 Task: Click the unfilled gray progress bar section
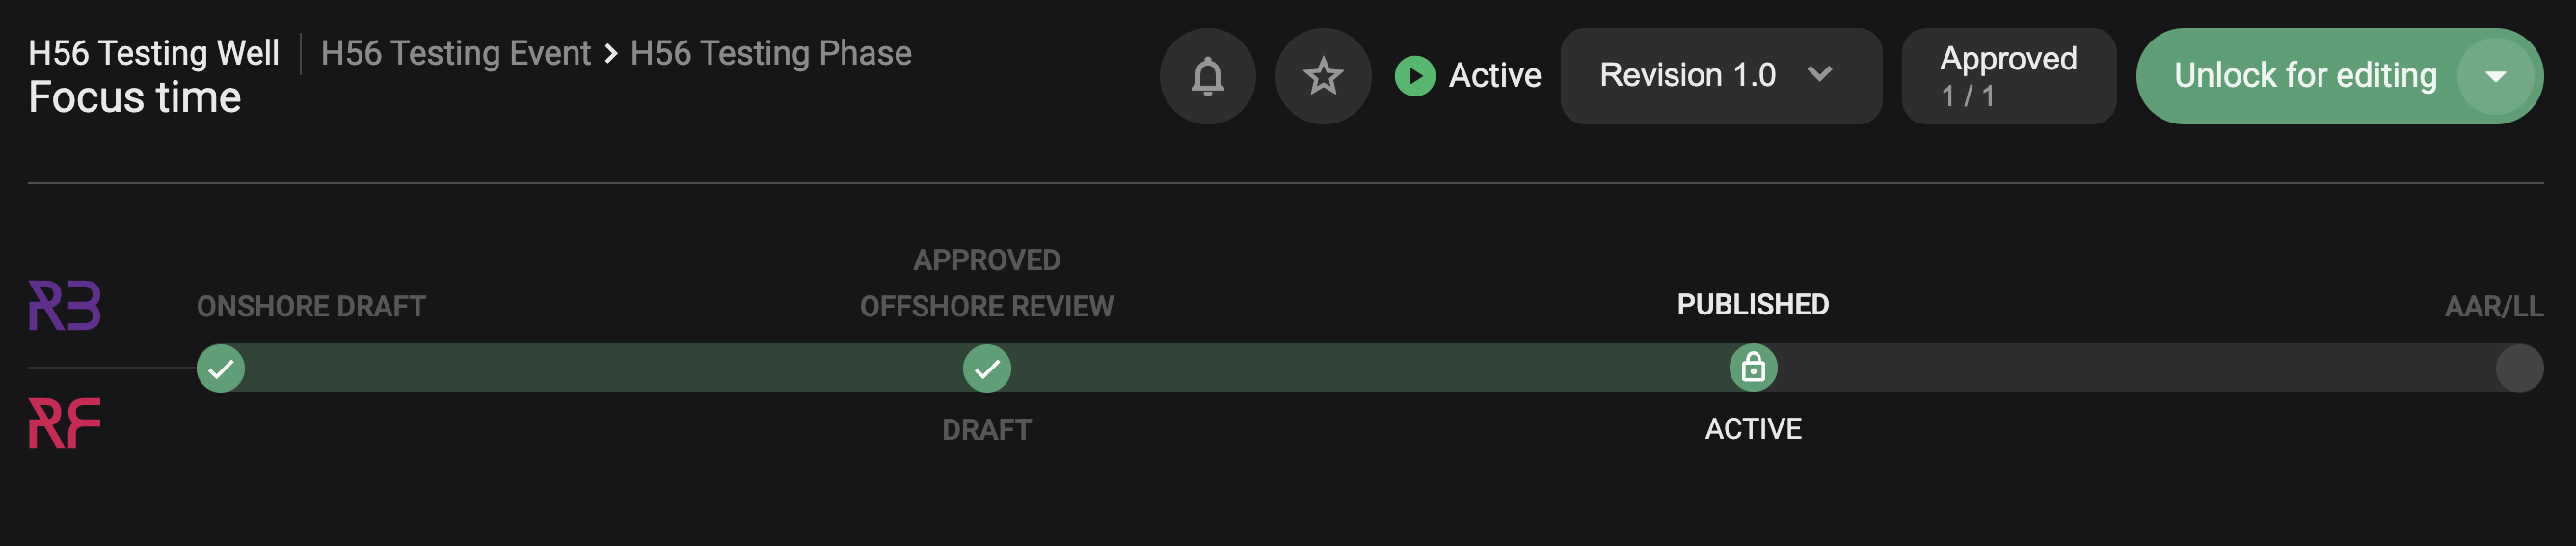(2130, 368)
